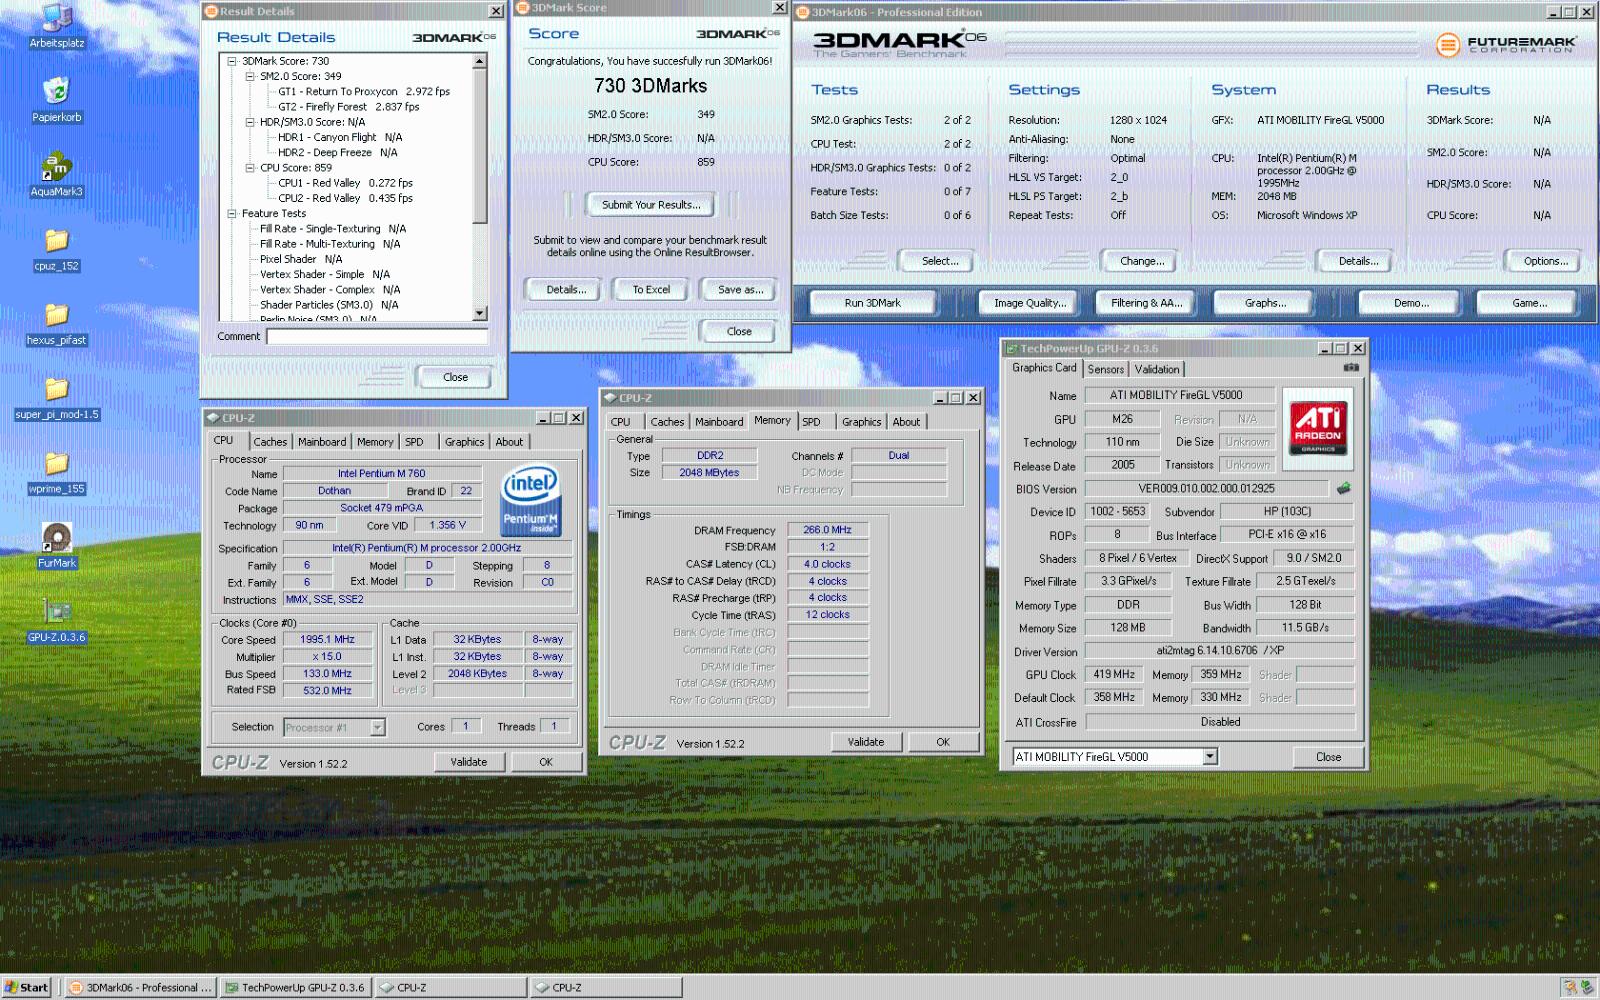Switch to Mainboard tab in CPU-Z CPU window
The image size is (1600, 1000).
tap(322, 442)
